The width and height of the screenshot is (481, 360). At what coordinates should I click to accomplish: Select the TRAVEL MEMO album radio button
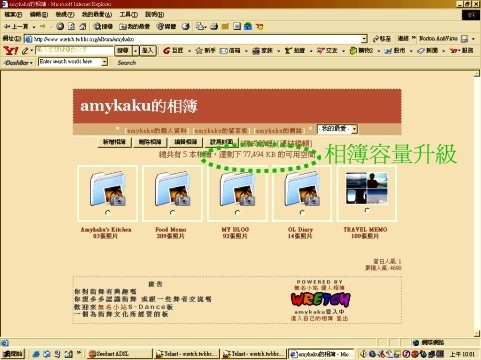tap(367, 210)
